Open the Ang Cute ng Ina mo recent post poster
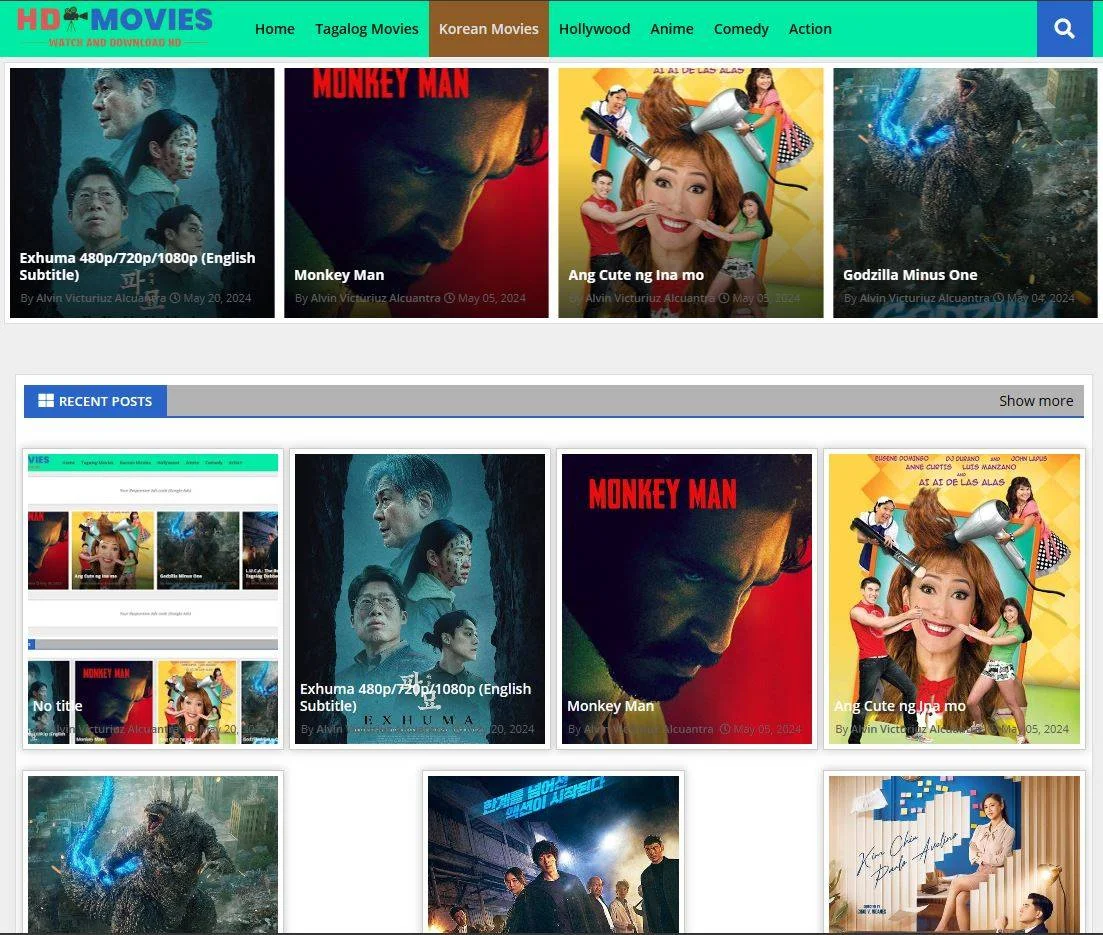The height and width of the screenshot is (935, 1103). pos(954,599)
